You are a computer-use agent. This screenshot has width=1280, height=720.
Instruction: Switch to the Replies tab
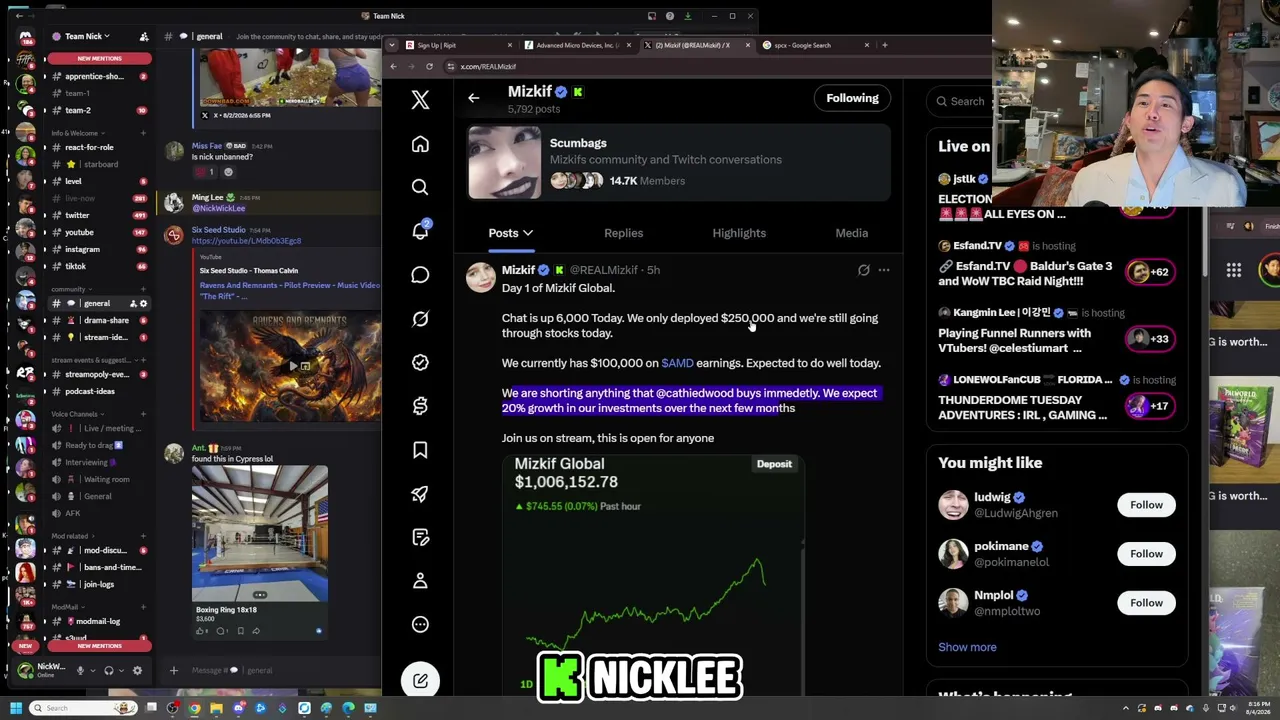tap(623, 233)
